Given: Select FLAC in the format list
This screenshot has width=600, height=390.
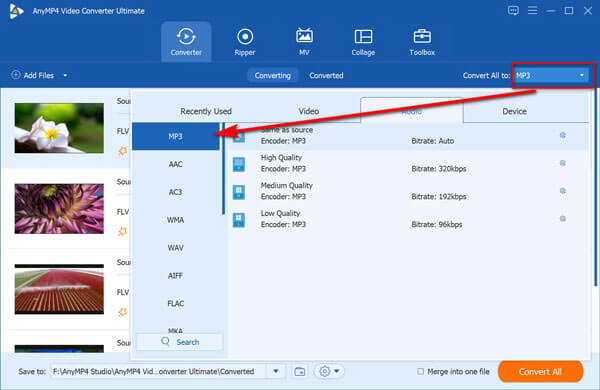Looking at the screenshot, I should 176,304.
